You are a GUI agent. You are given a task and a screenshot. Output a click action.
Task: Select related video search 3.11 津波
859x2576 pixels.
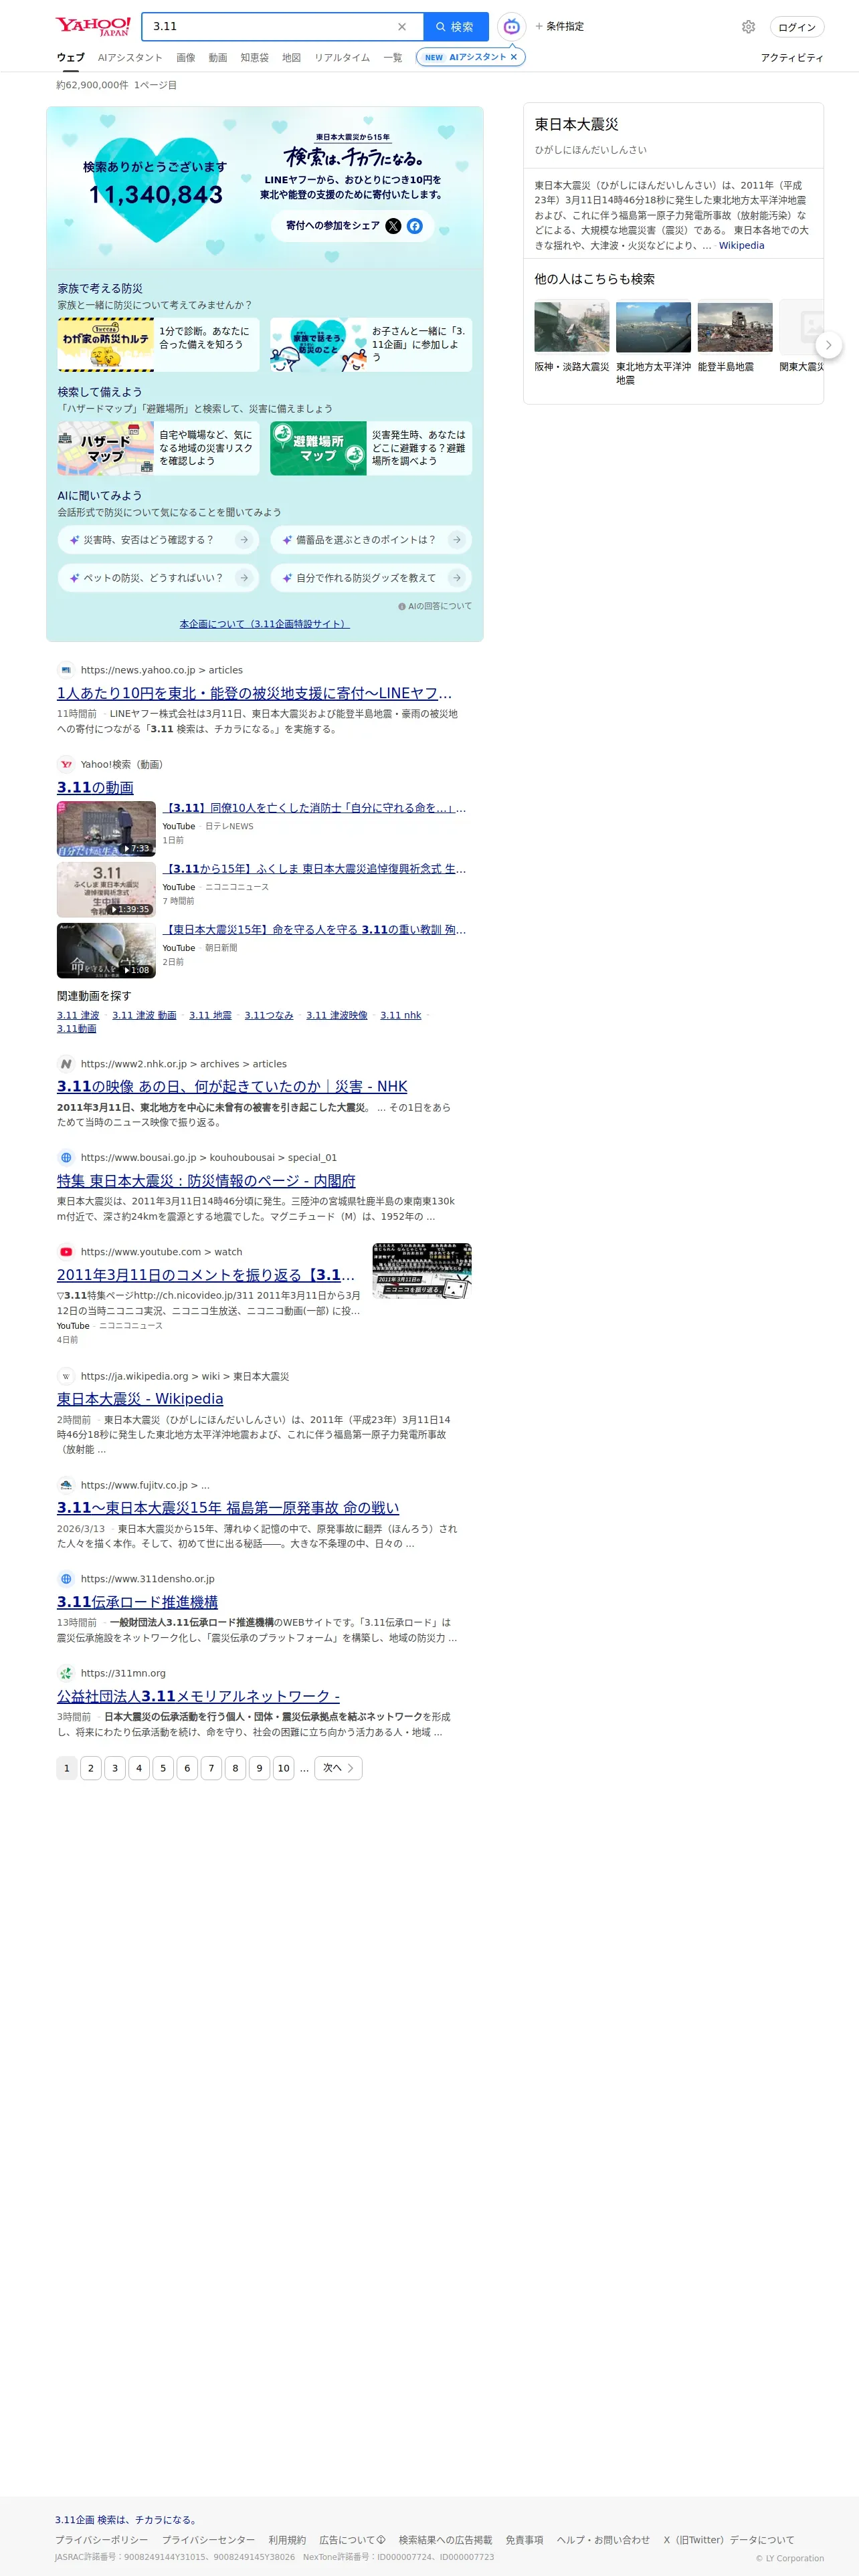click(78, 1015)
